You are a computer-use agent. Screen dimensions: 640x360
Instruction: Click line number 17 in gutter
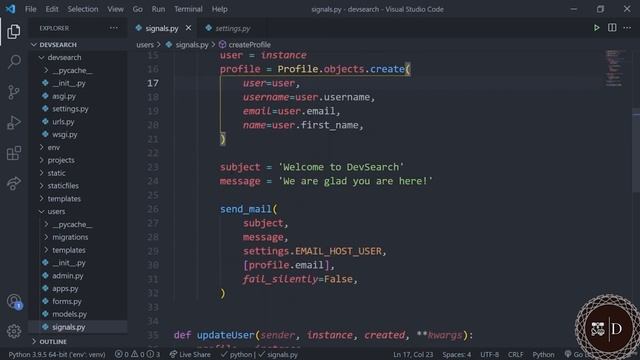(x=153, y=83)
